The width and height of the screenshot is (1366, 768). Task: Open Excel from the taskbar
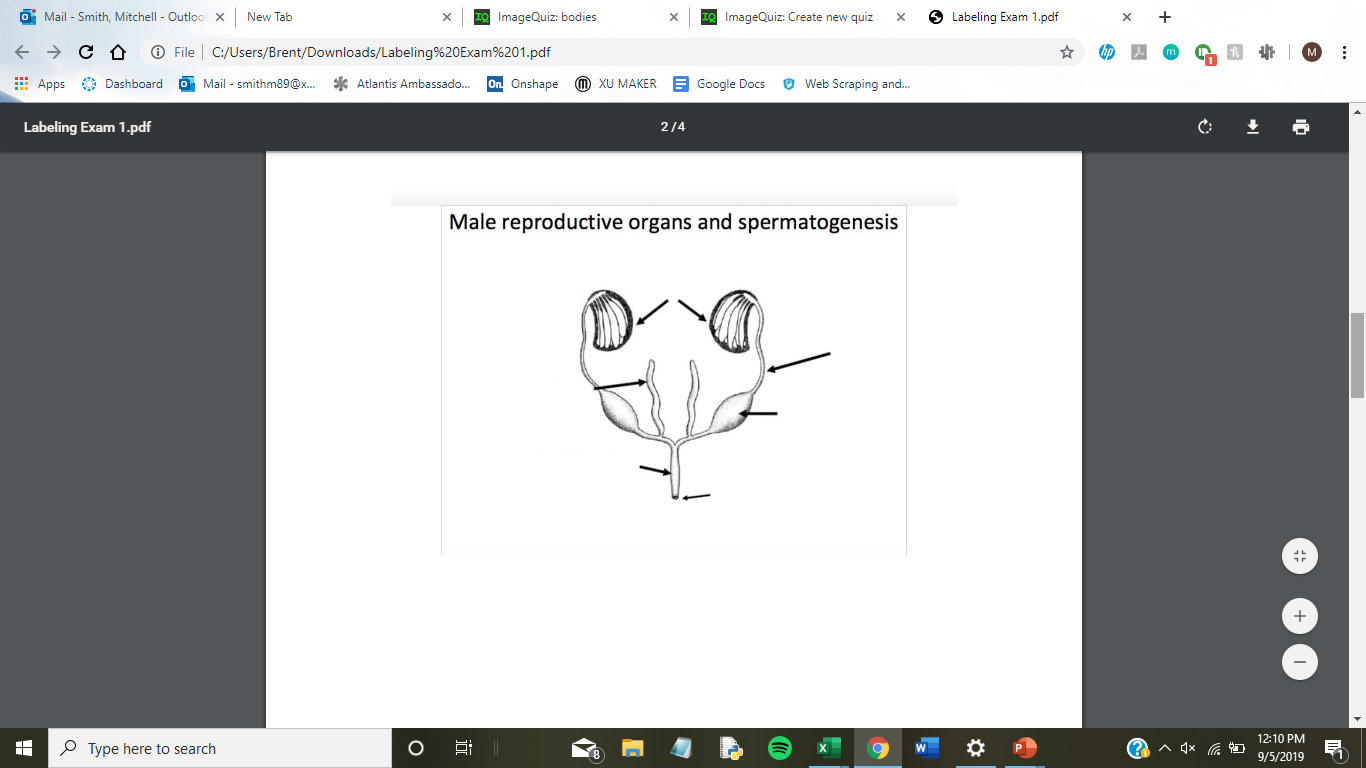829,748
